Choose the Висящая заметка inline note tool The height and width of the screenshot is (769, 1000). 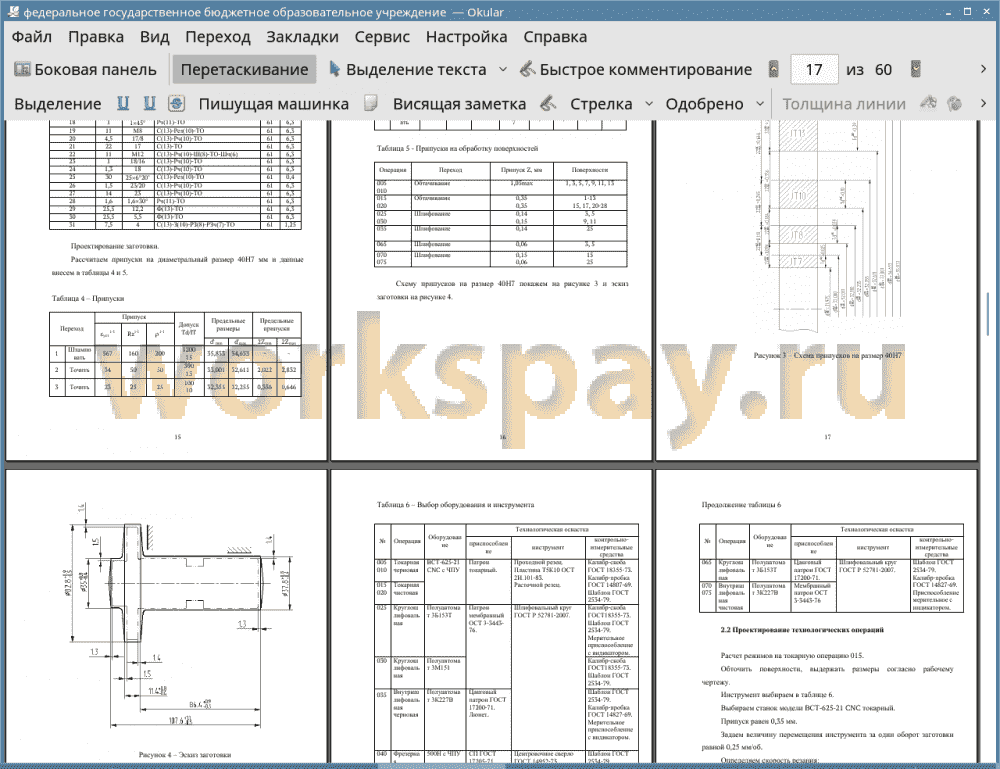pos(459,104)
